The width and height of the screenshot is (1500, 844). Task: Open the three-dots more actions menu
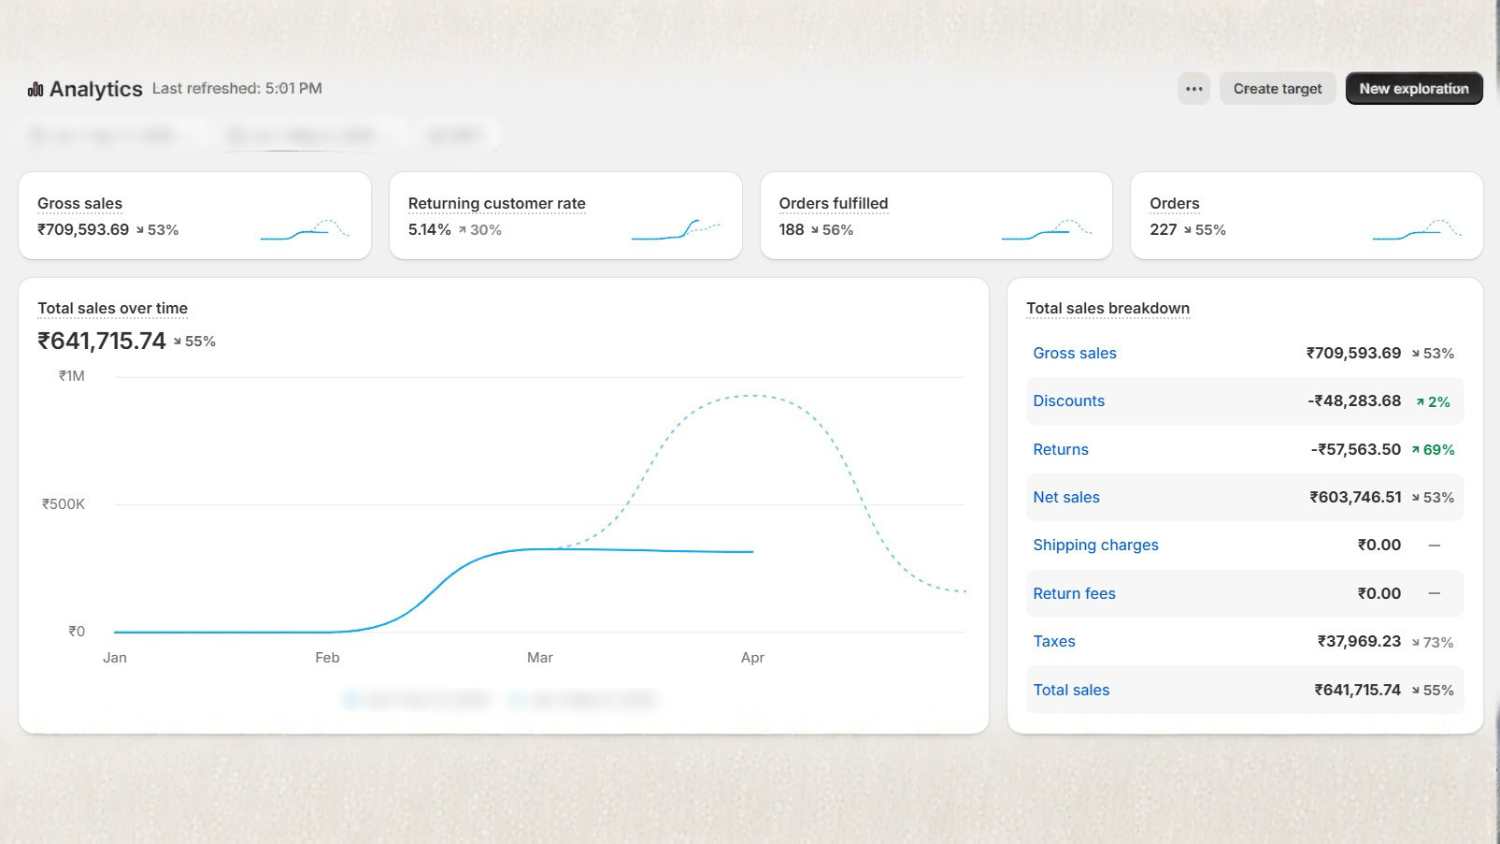(1194, 89)
